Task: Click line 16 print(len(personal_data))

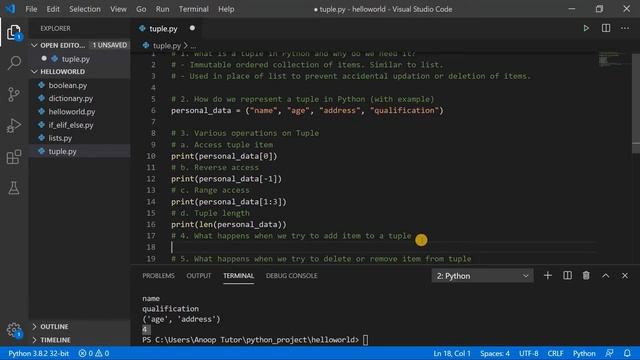Action: pyautogui.click(x=229, y=224)
